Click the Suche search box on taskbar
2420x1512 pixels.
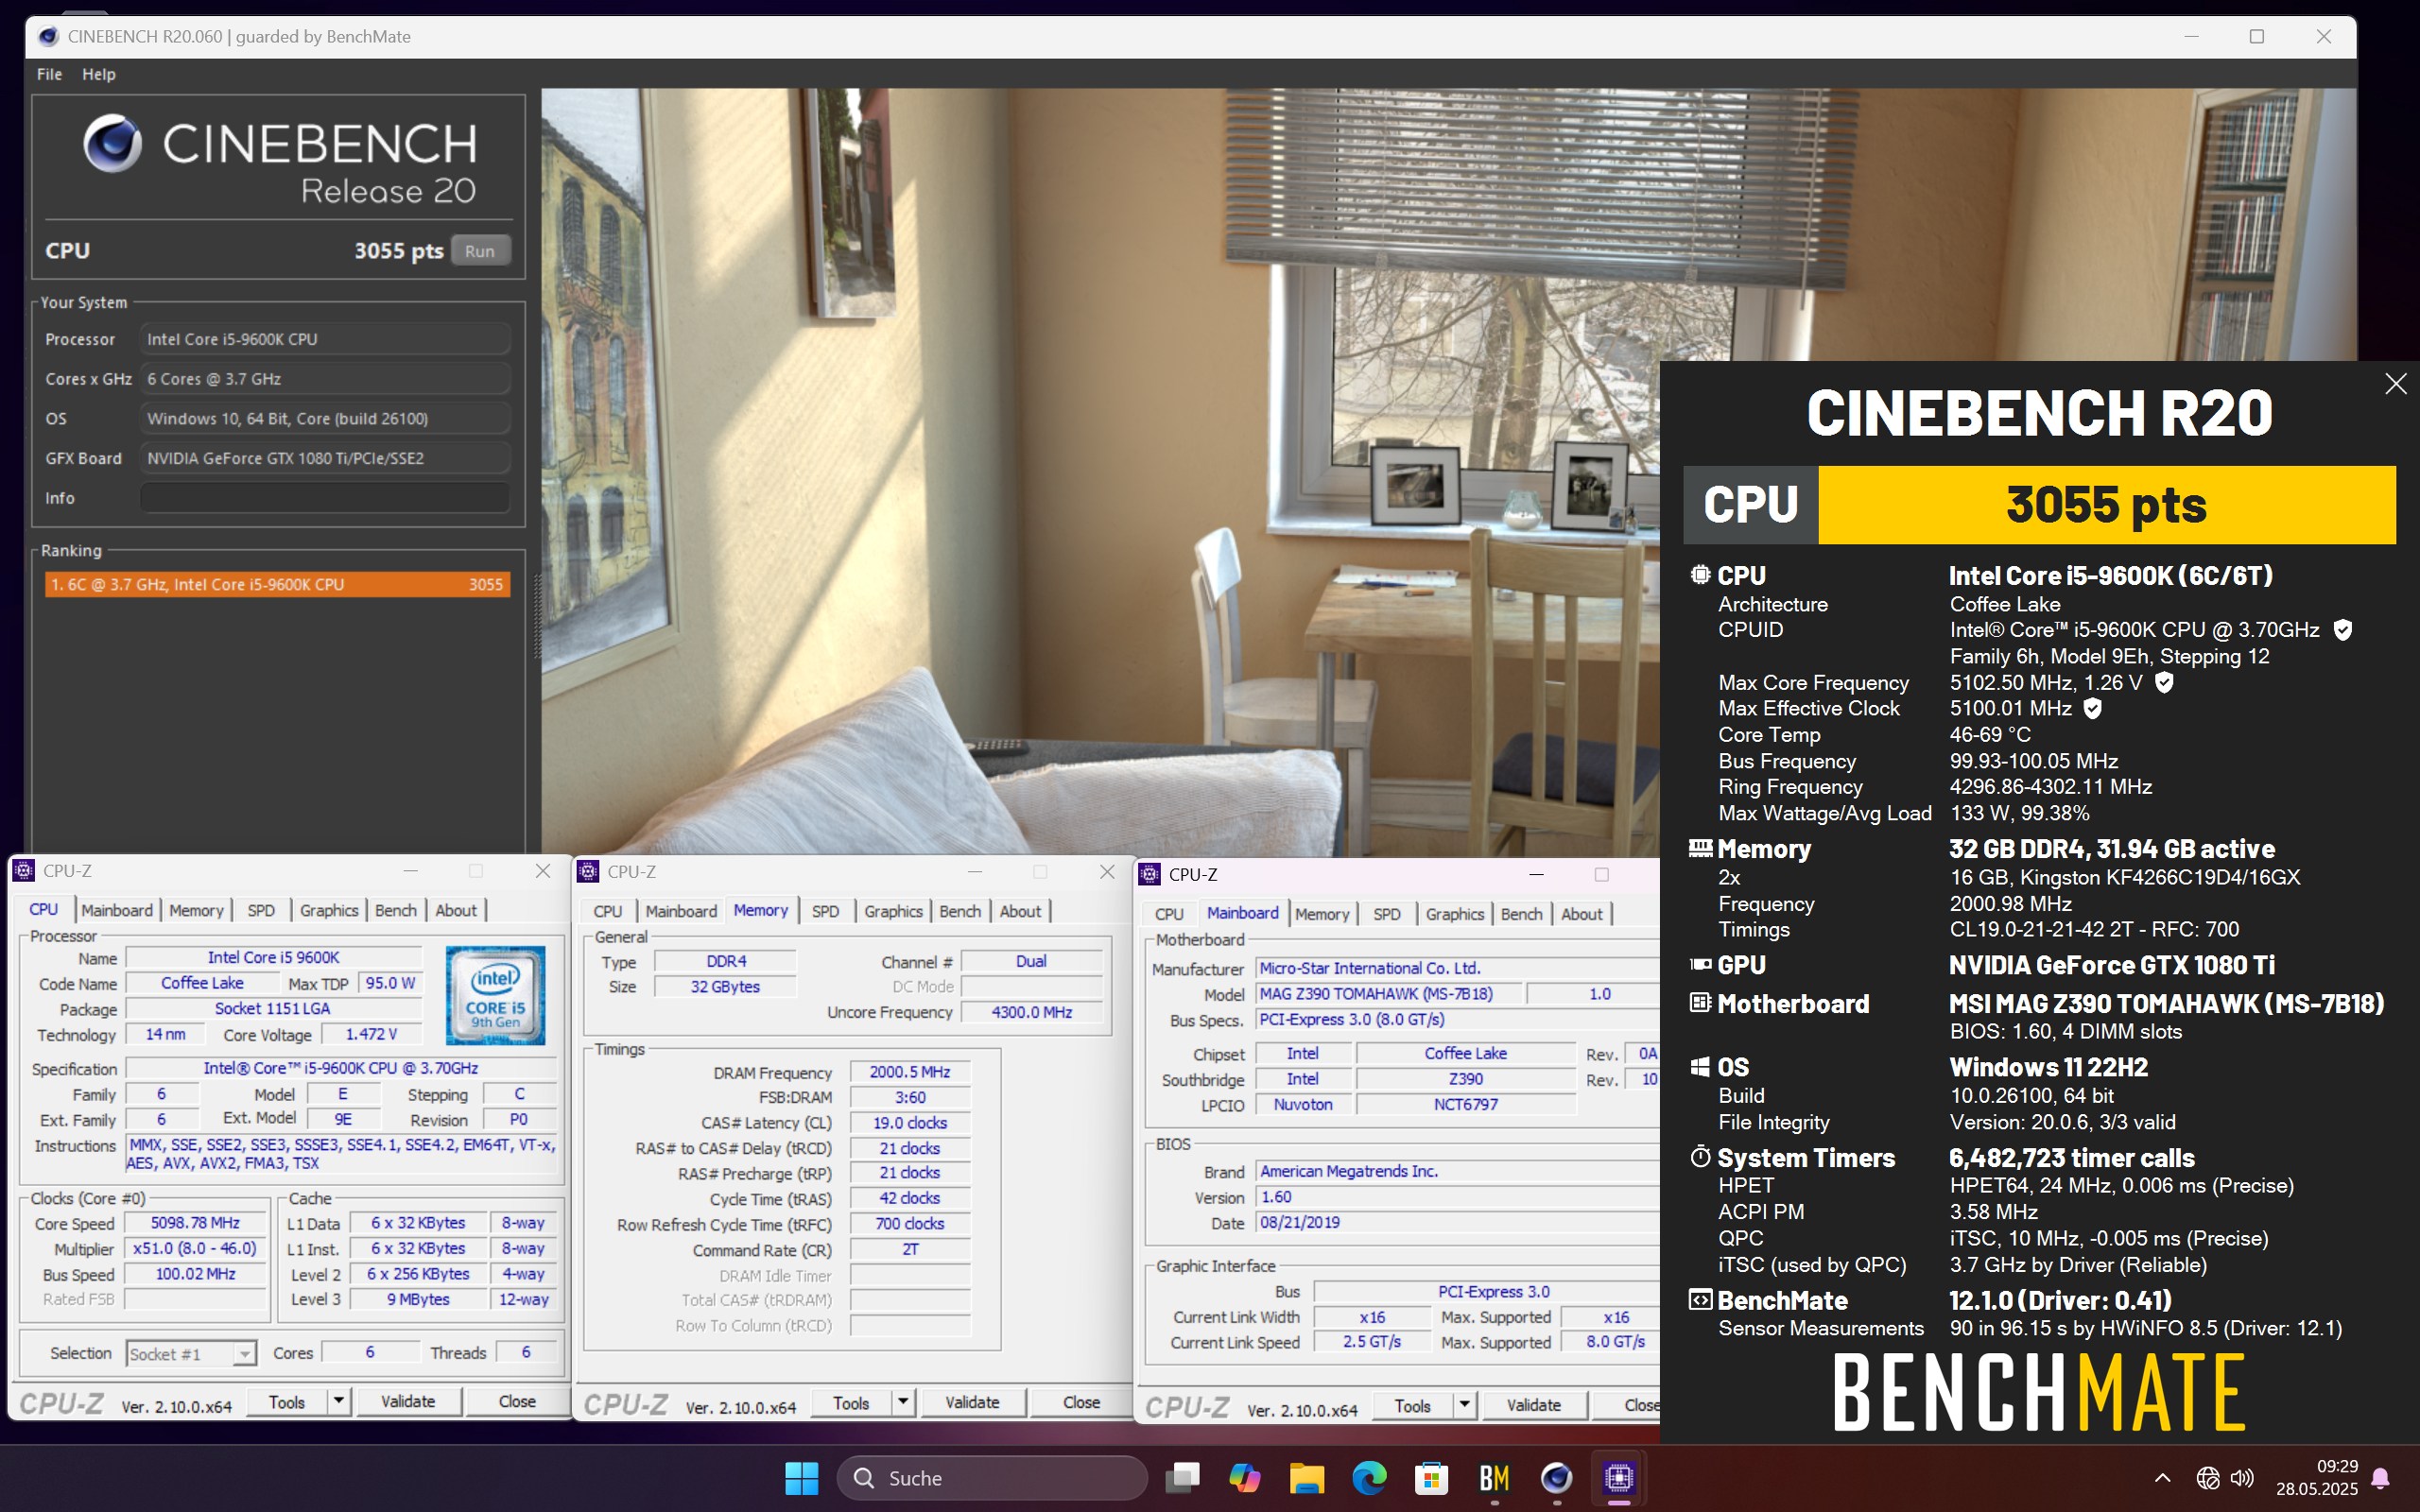992,1478
